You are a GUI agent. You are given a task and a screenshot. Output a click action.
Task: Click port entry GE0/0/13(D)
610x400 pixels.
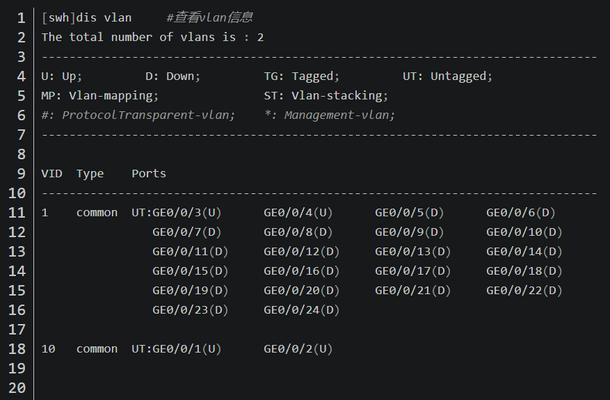pyautogui.click(x=413, y=251)
